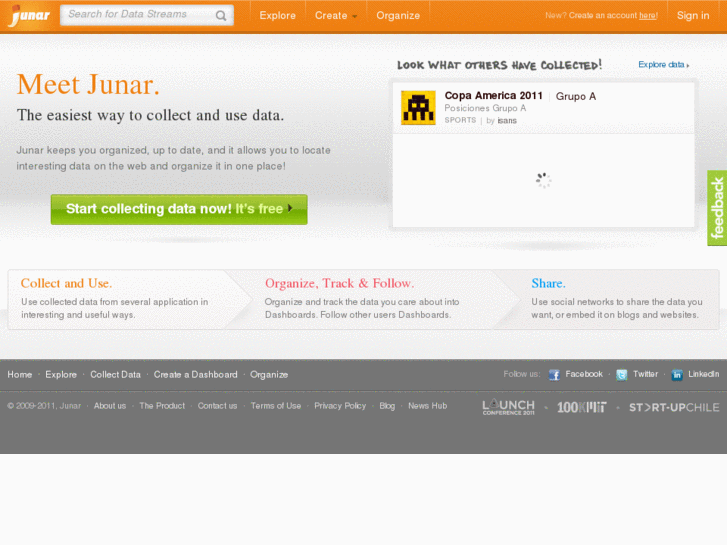Follow the Create an account here link
Viewport: 727px width, 545px height.
click(648, 15)
